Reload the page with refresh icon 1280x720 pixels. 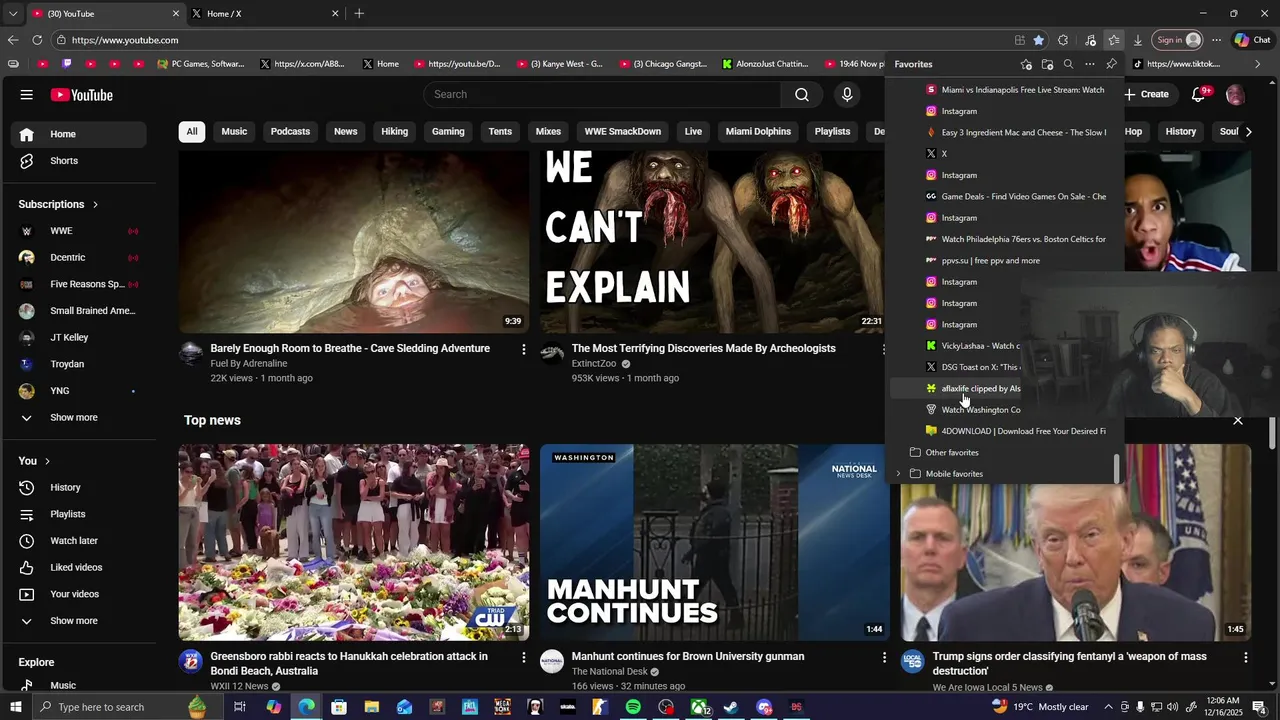point(37,40)
